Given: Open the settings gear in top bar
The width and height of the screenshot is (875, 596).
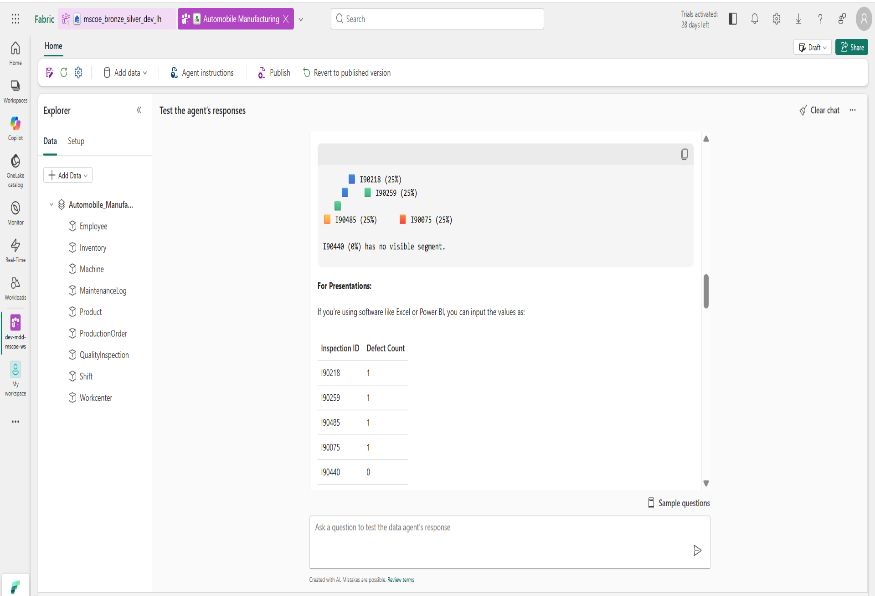Looking at the screenshot, I should [x=776, y=19].
